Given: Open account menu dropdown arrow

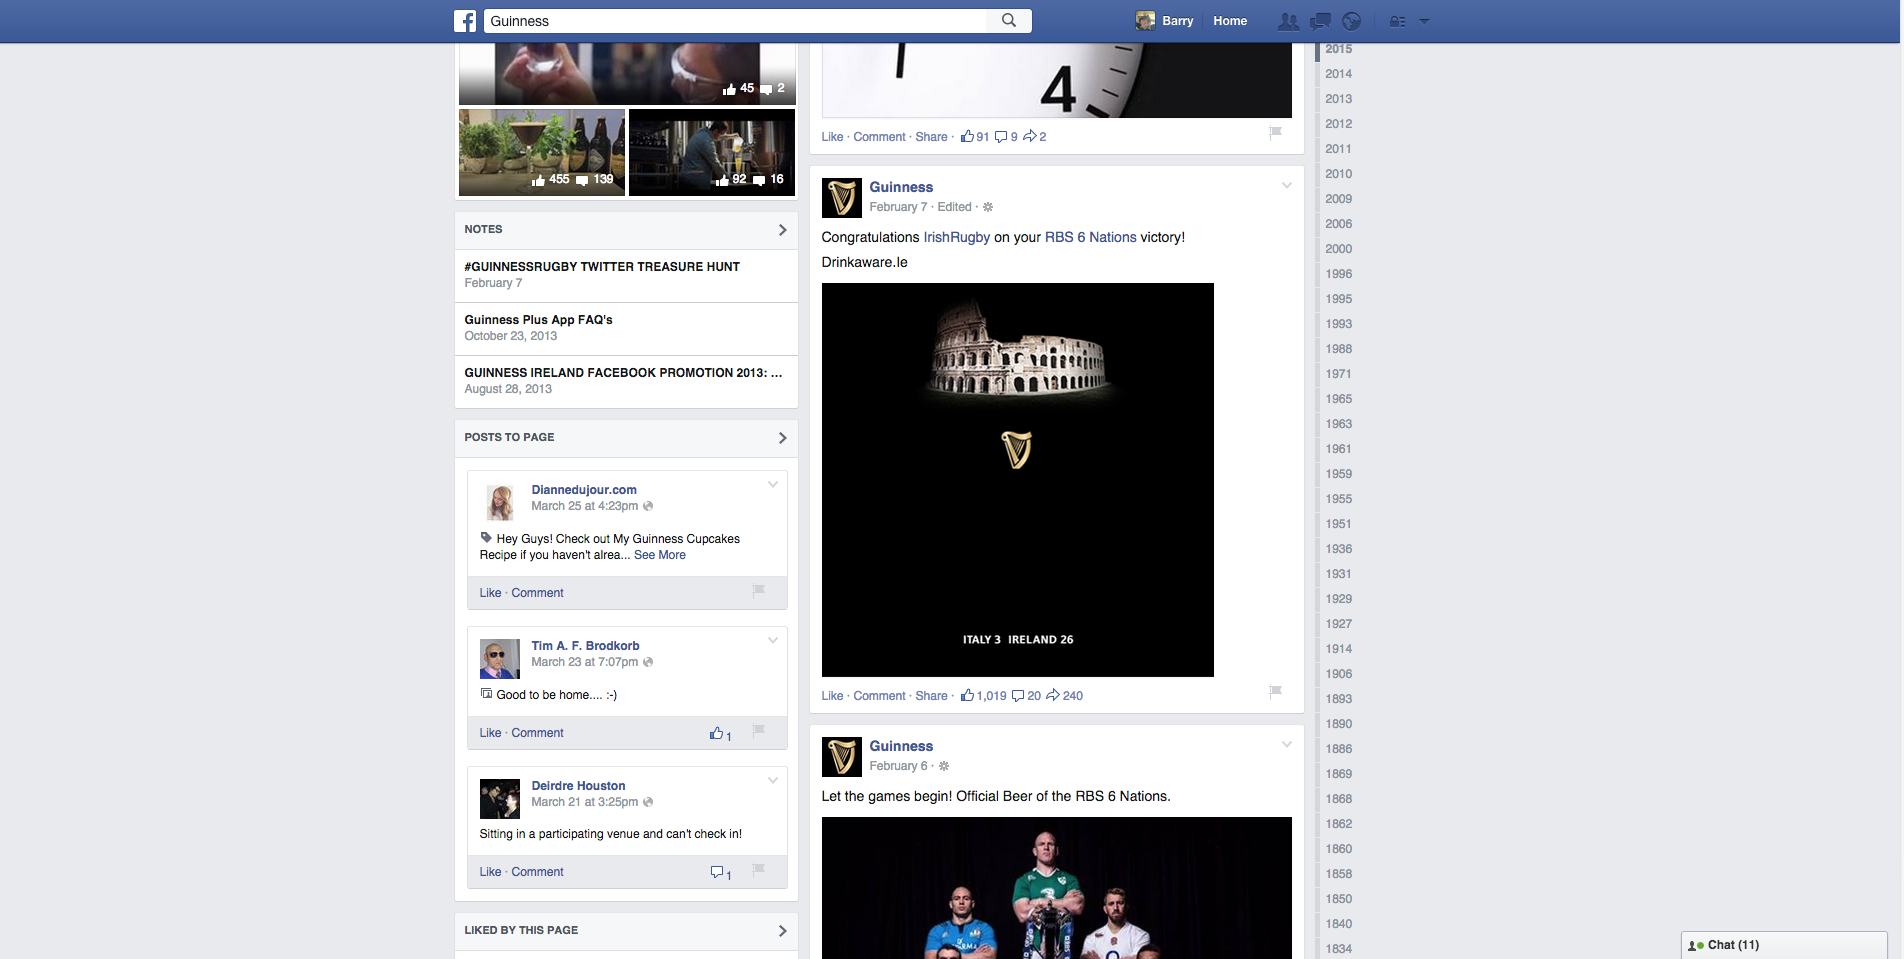Looking at the screenshot, I should (1424, 21).
